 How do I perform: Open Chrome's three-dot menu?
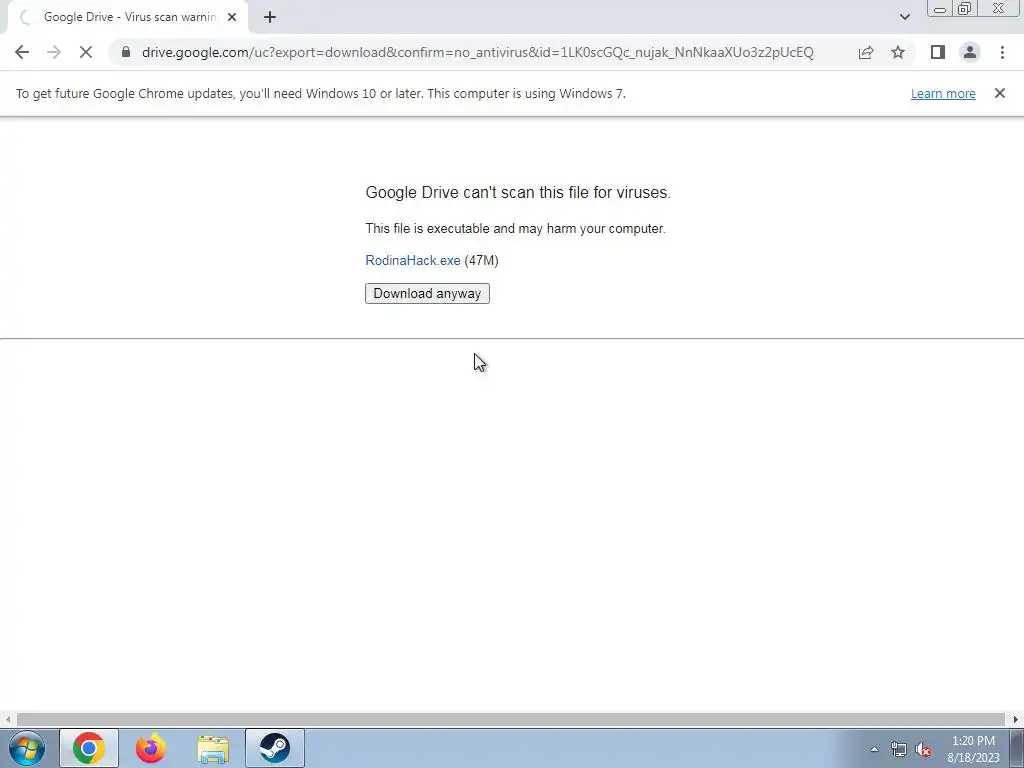(x=1002, y=52)
